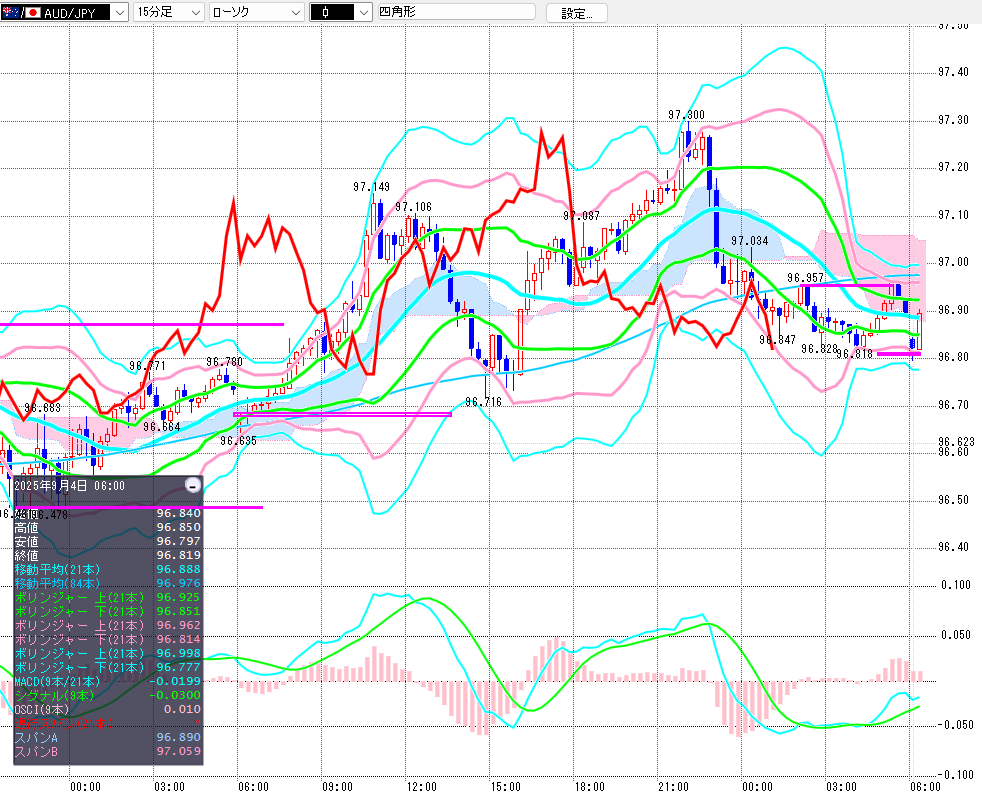Click the 96.771 price label

[148, 366]
